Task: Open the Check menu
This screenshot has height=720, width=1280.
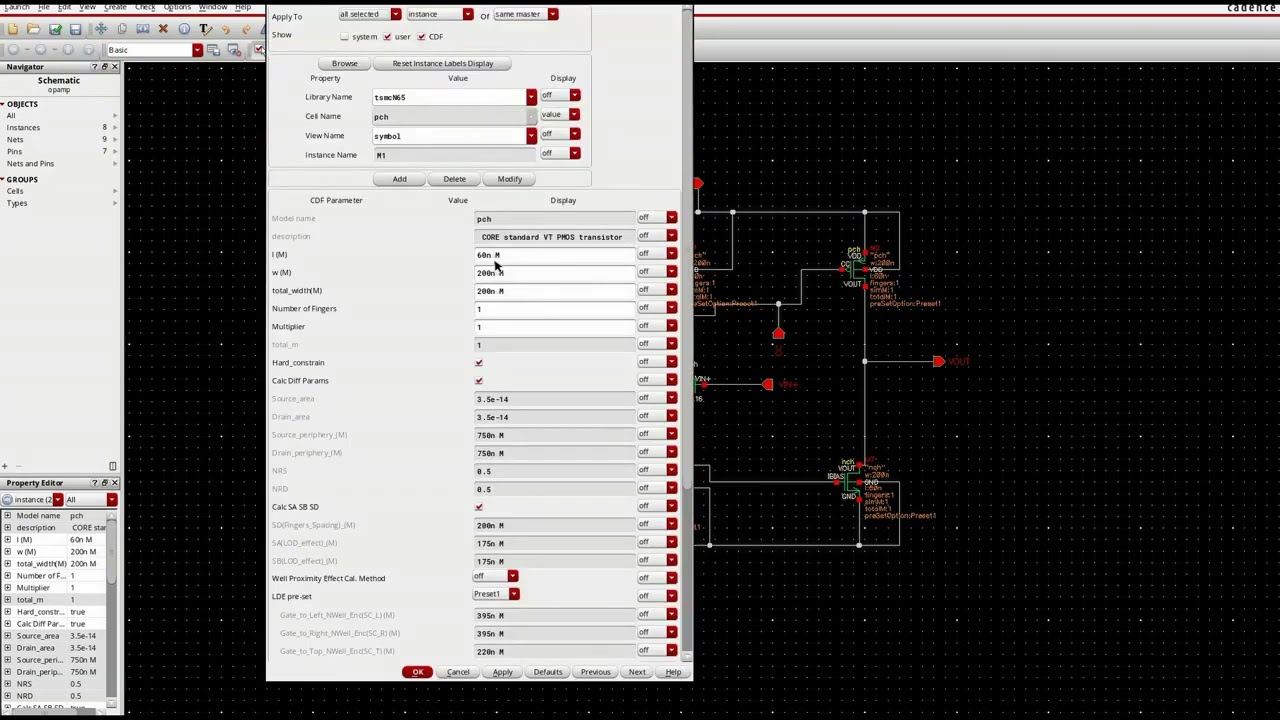Action: [145, 7]
